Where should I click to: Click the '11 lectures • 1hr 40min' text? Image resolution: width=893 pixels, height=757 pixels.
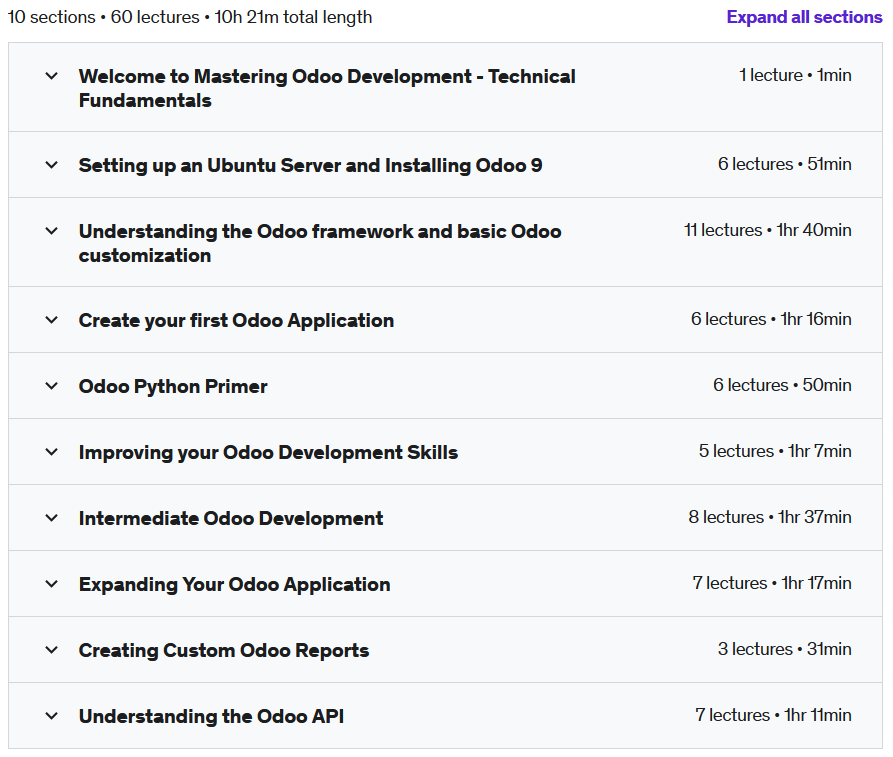click(768, 230)
